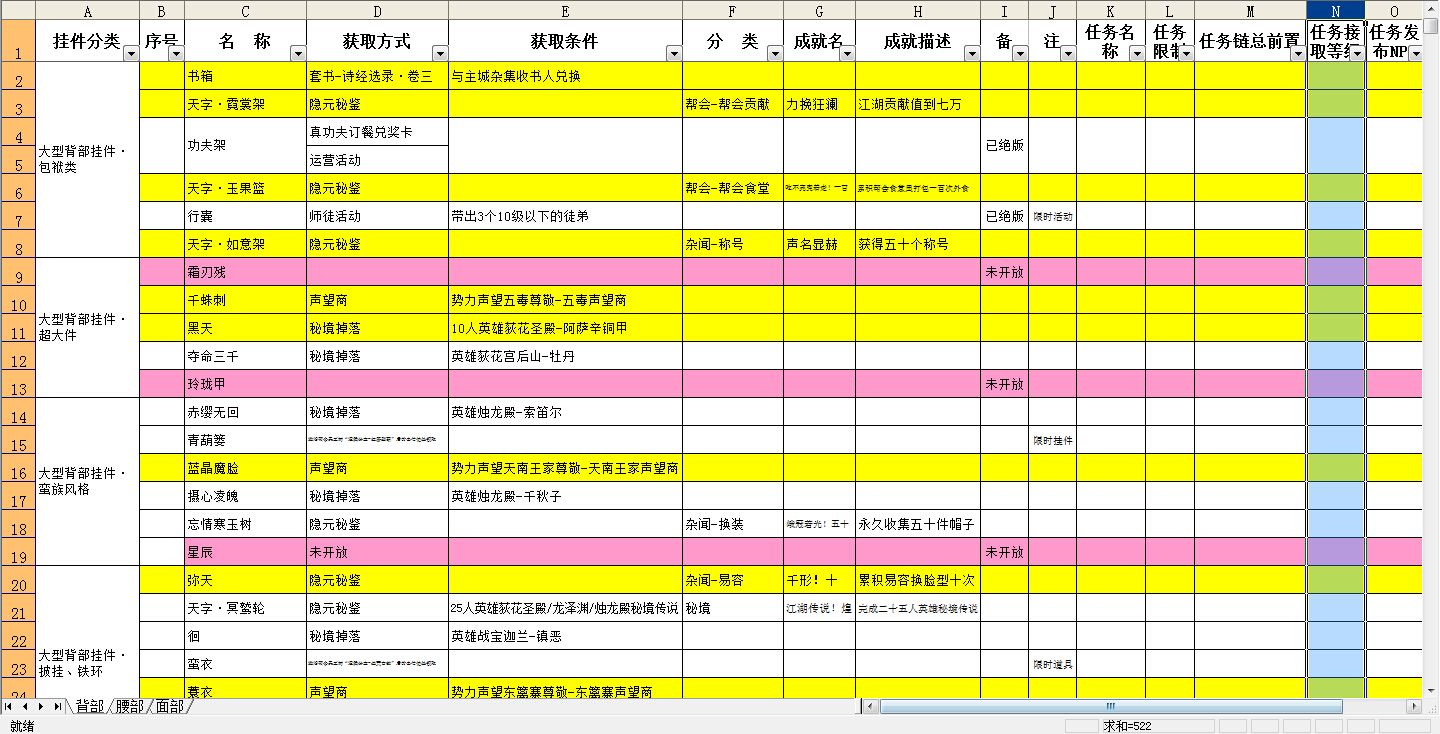Select the 真功夫订餐兑奖卡 cell

pyautogui.click(x=377, y=132)
